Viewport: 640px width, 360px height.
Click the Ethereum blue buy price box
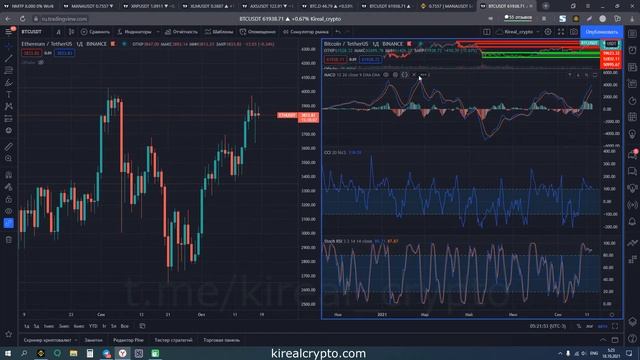[64, 53]
